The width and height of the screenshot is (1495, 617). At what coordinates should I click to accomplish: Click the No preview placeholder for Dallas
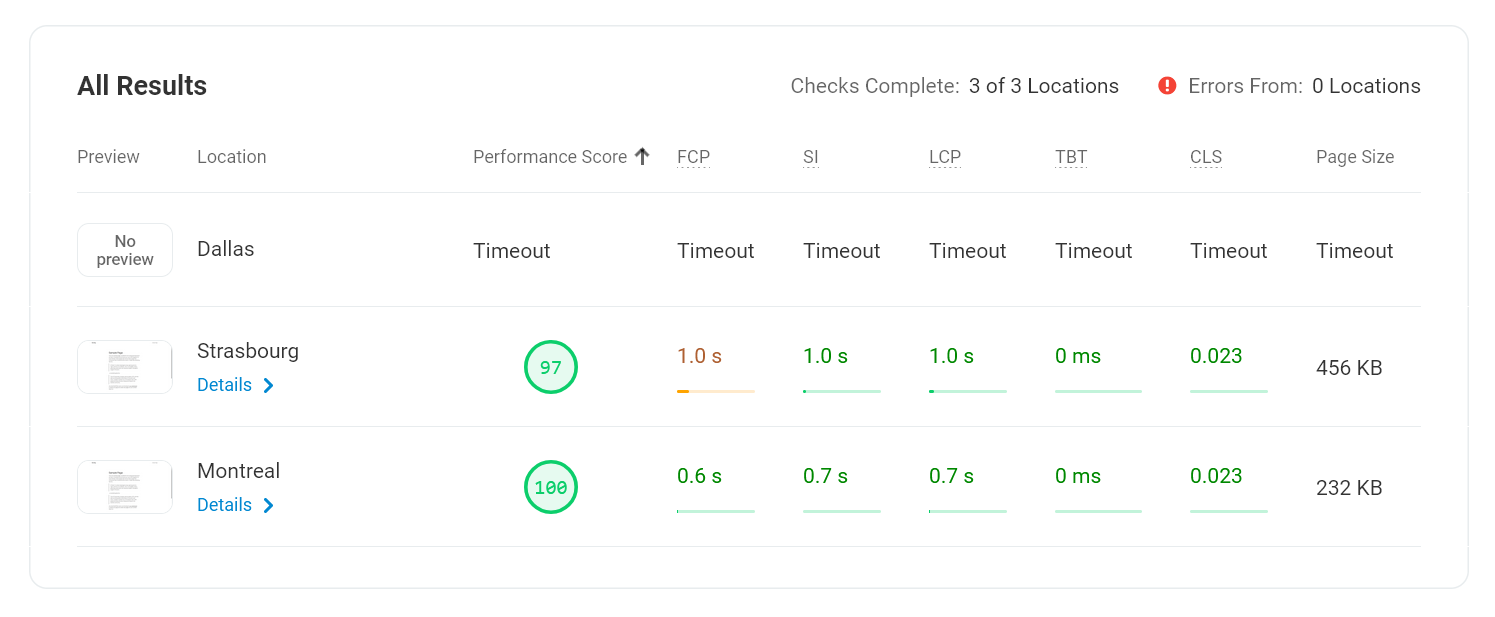point(125,250)
